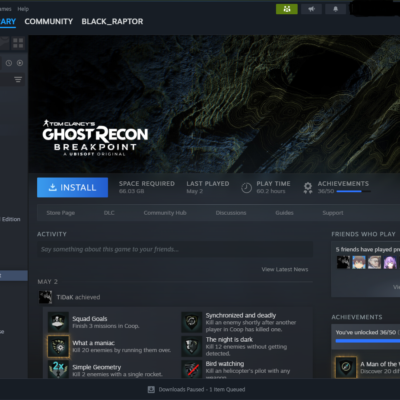Open the notifications bell icon
Screen dimensions: 400x400
tap(335, 9)
